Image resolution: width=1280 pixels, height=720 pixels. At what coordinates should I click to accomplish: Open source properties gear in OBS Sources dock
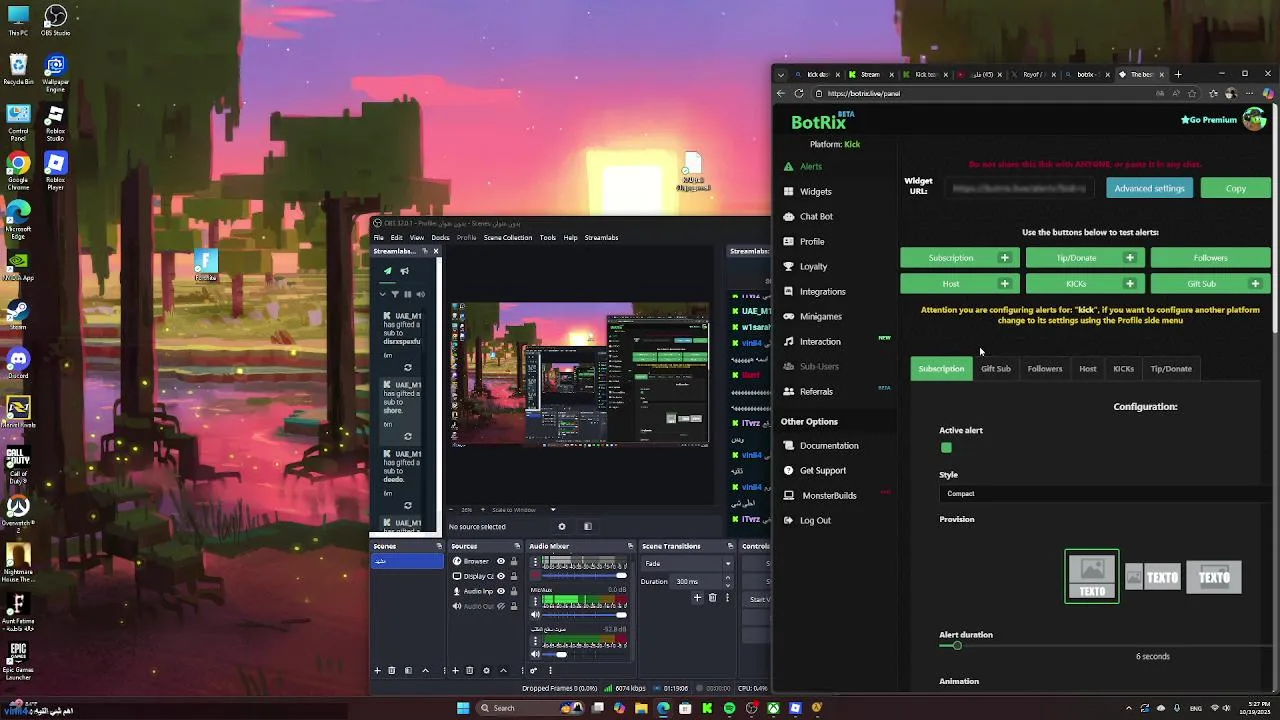[x=486, y=670]
